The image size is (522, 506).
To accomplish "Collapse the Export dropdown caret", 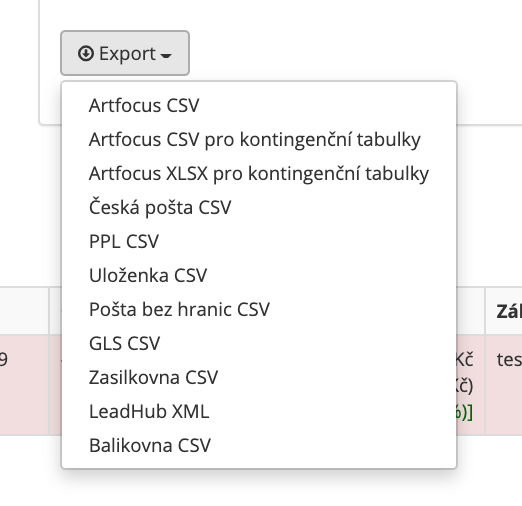I will tap(166, 55).
